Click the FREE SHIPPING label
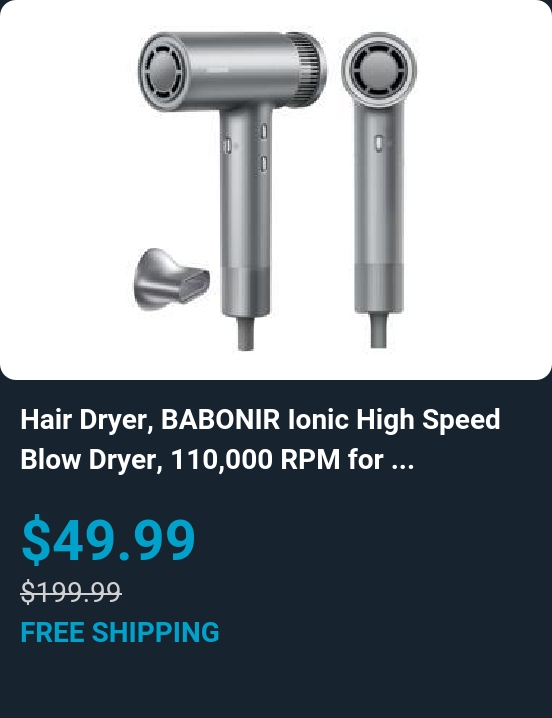This screenshot has width=552, height=718. tap(120, 632)
